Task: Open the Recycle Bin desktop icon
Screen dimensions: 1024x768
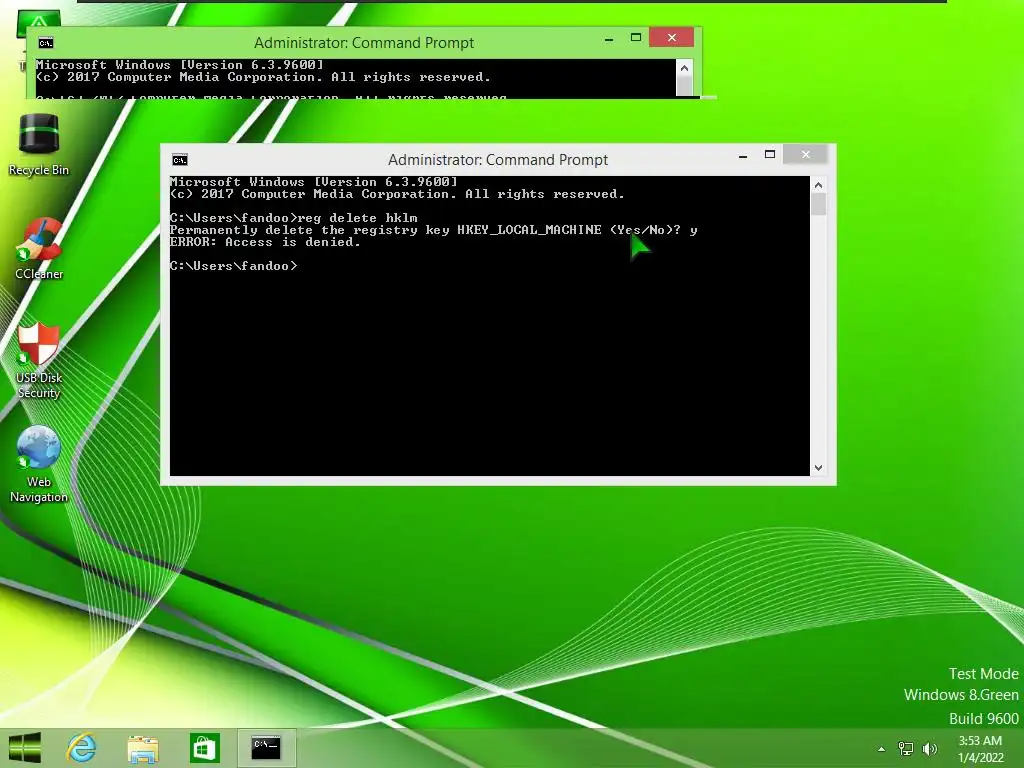Action: tap(39, 144)
